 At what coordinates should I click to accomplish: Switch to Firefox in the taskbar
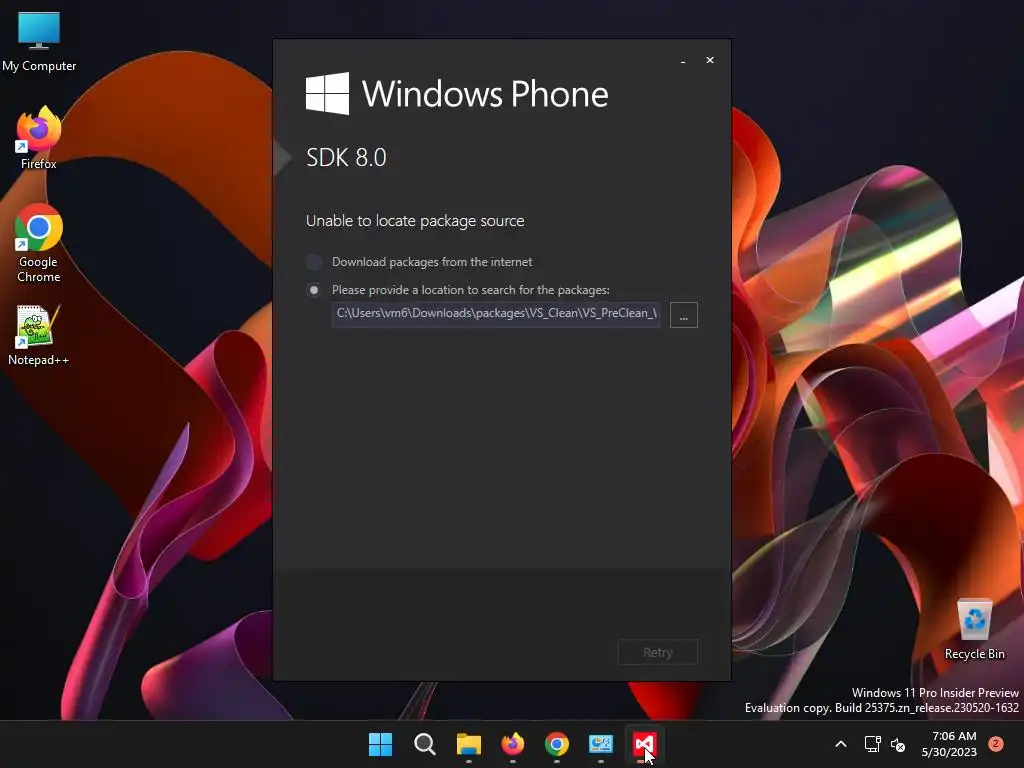pyautogui.click(x=513, y=744)
